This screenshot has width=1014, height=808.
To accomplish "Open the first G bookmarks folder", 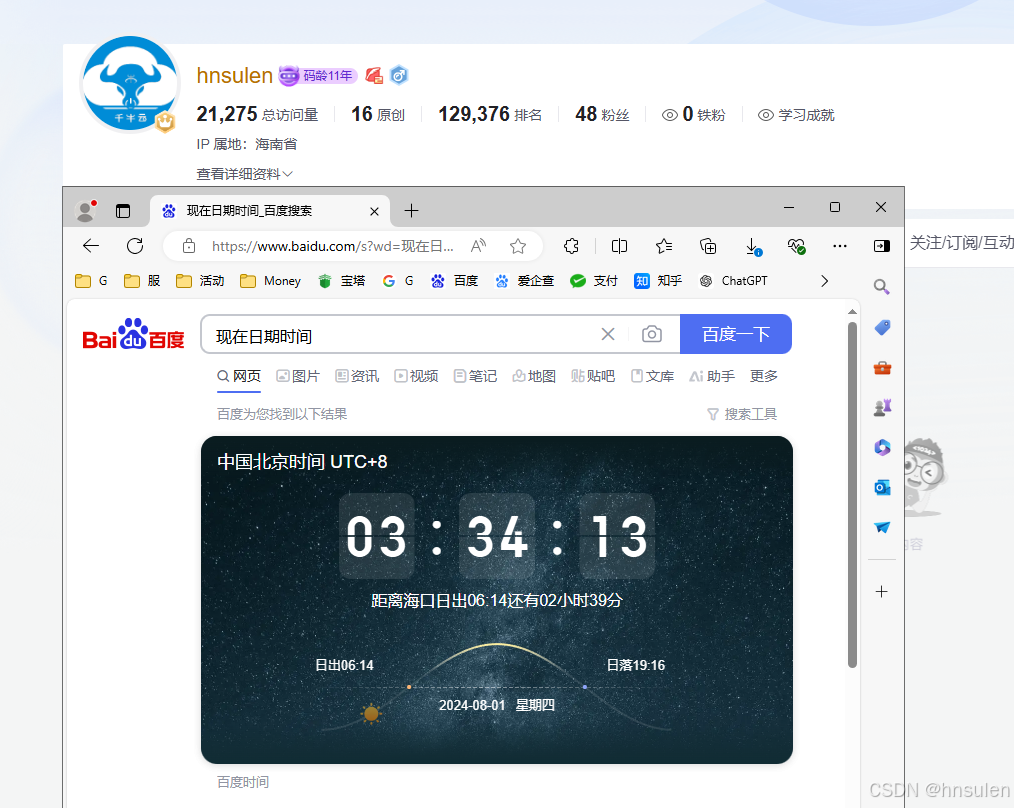I will tap(91, 281).
